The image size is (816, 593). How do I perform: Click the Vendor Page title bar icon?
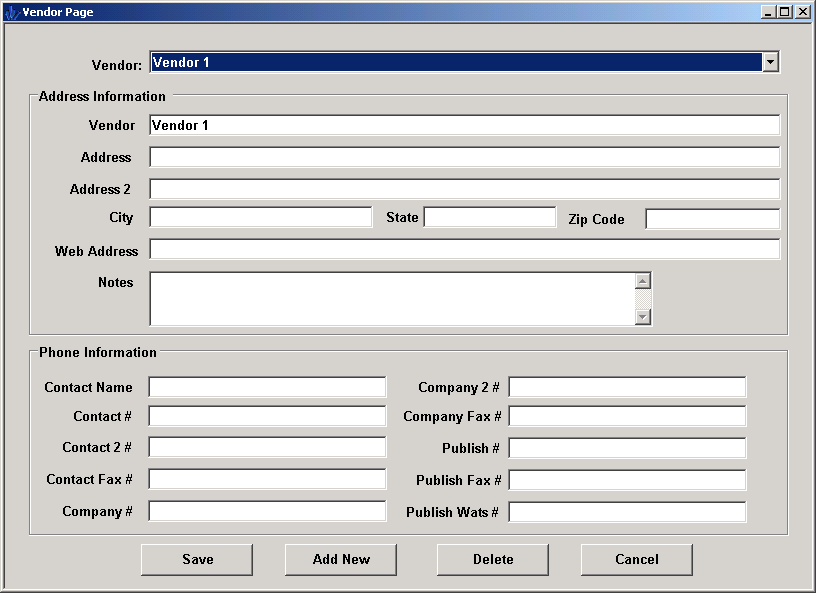(x=13, y=12)
